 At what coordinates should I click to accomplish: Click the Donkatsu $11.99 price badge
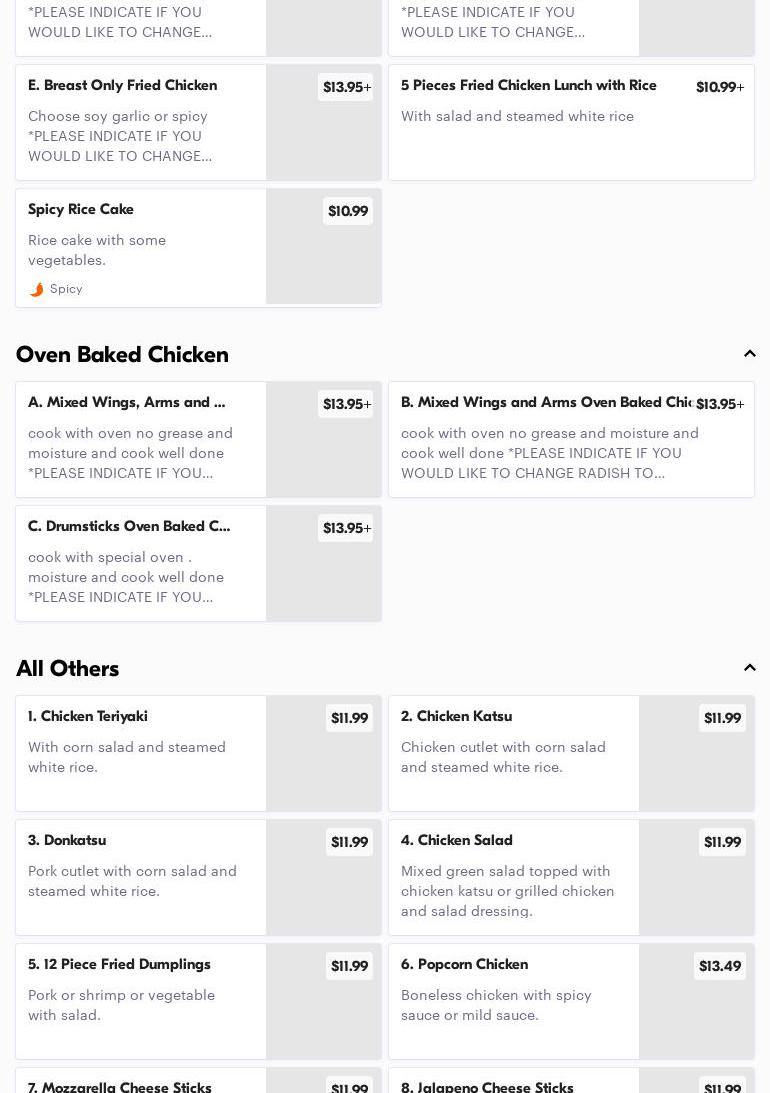(x=349, y=842)
